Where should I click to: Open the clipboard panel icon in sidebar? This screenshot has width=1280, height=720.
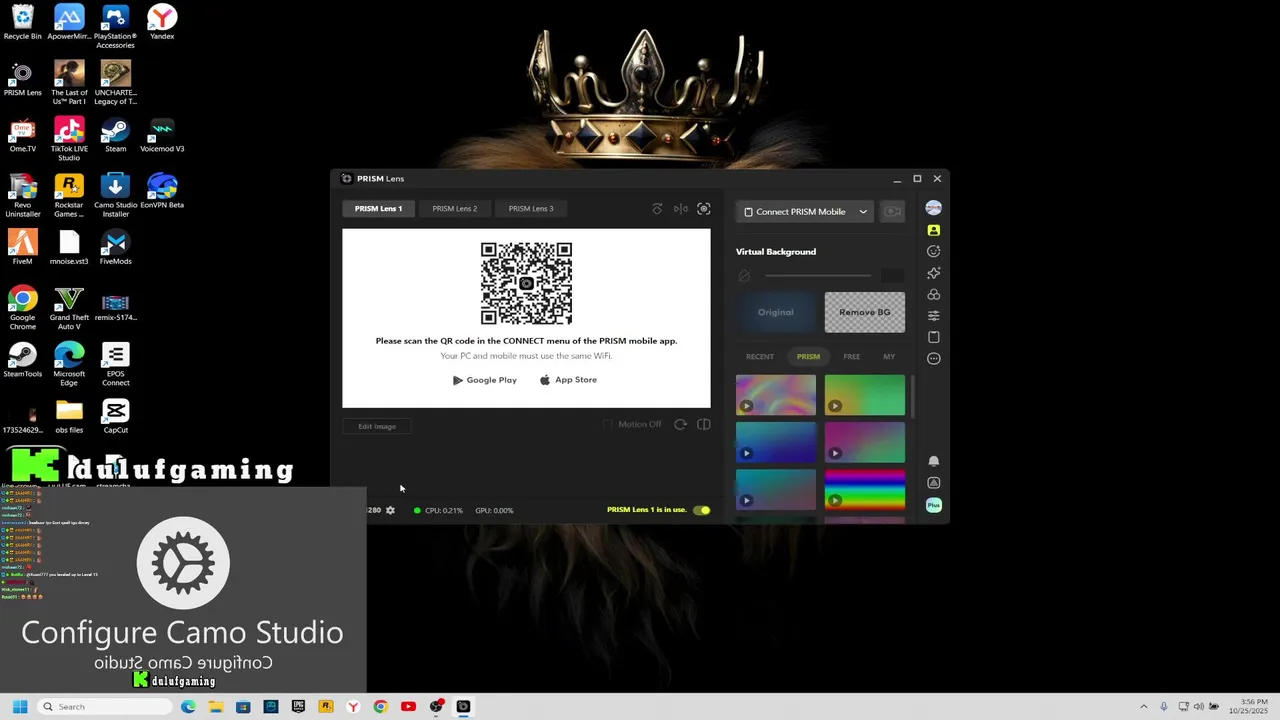click(x=933, y=337)
